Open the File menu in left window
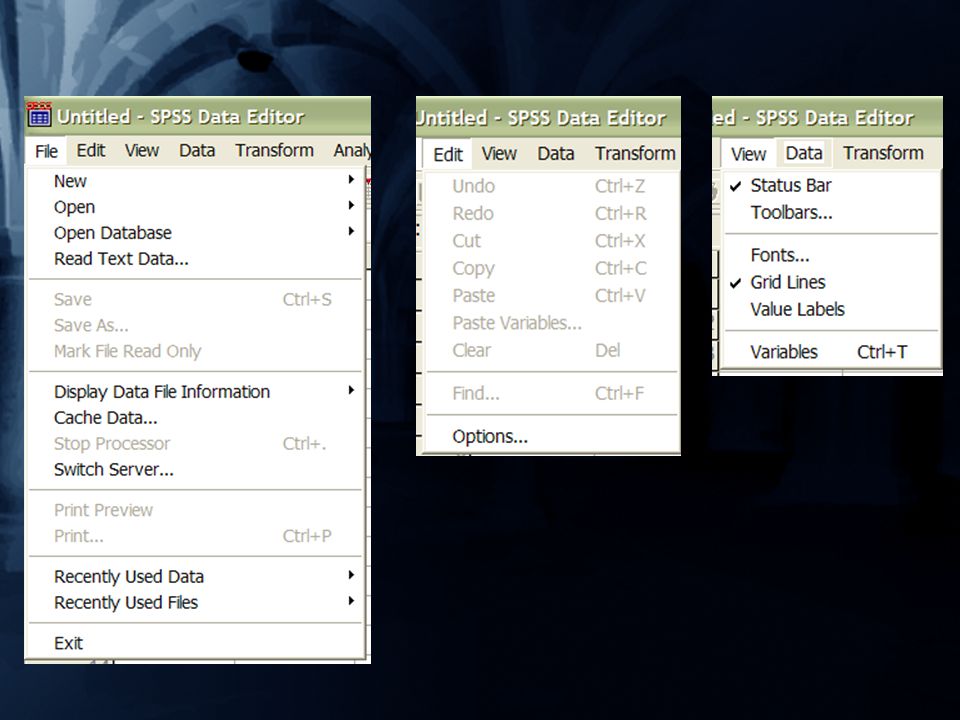960x720 pixels. coord(47,151)
